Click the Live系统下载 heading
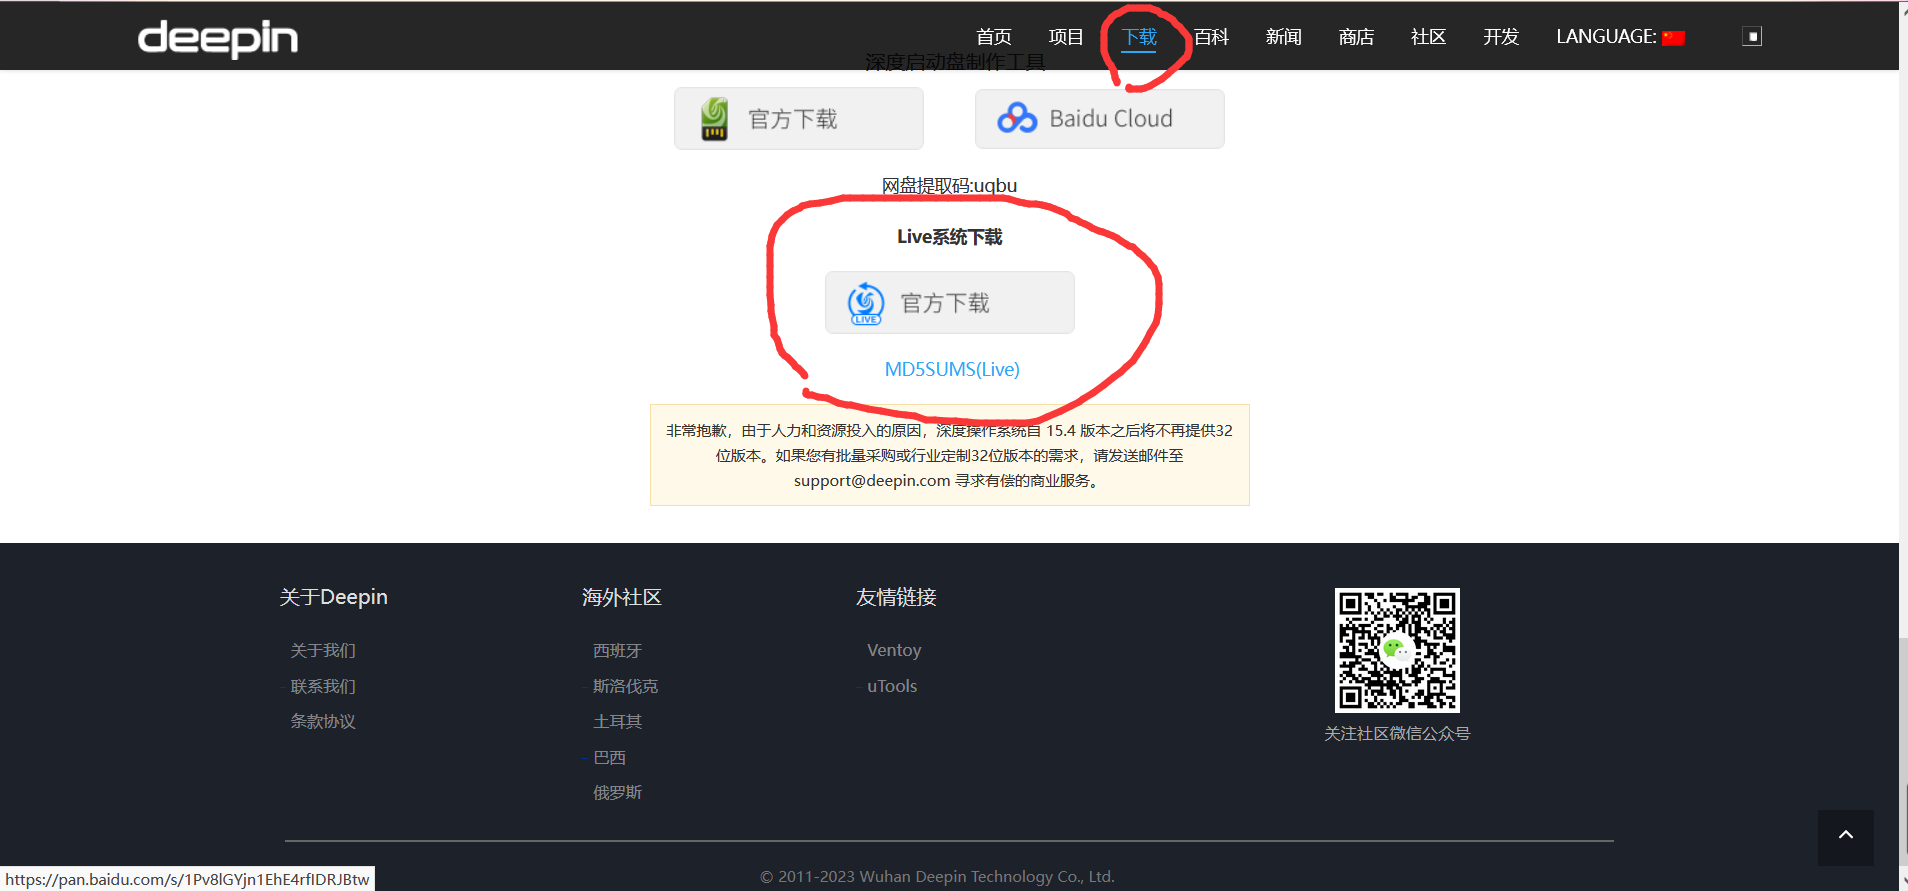Screen dimensions: 1908x891 pos(949,237)
